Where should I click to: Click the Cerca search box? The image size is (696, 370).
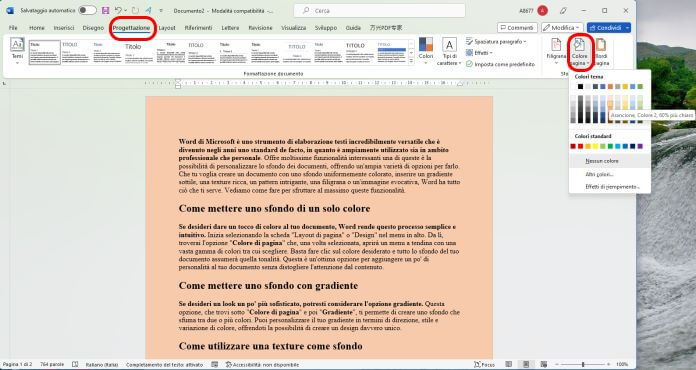(x=380, y=10)
